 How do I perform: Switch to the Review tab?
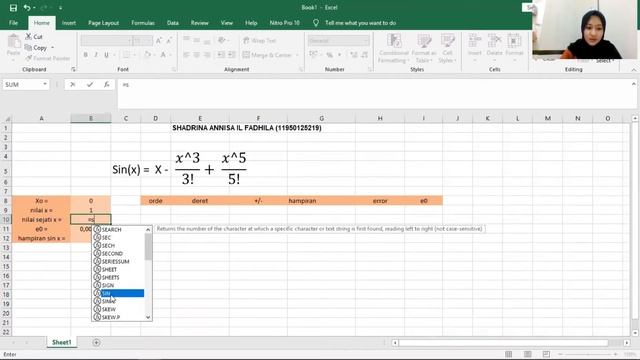point(200,23)
